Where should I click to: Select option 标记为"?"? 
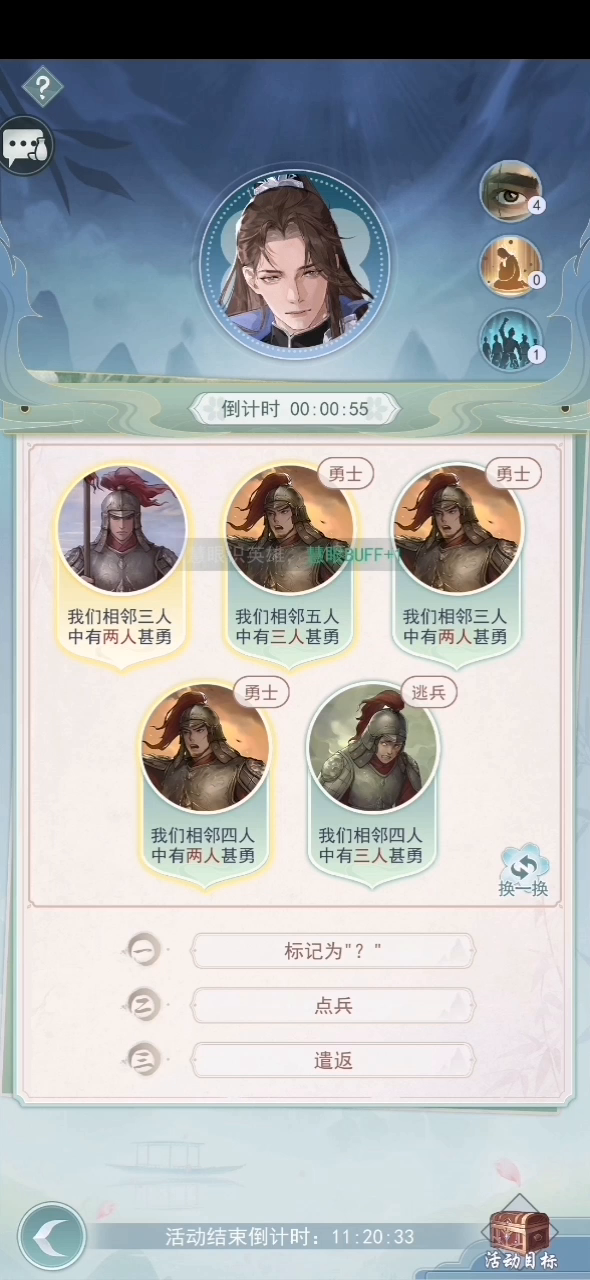[x=333, y=951]
